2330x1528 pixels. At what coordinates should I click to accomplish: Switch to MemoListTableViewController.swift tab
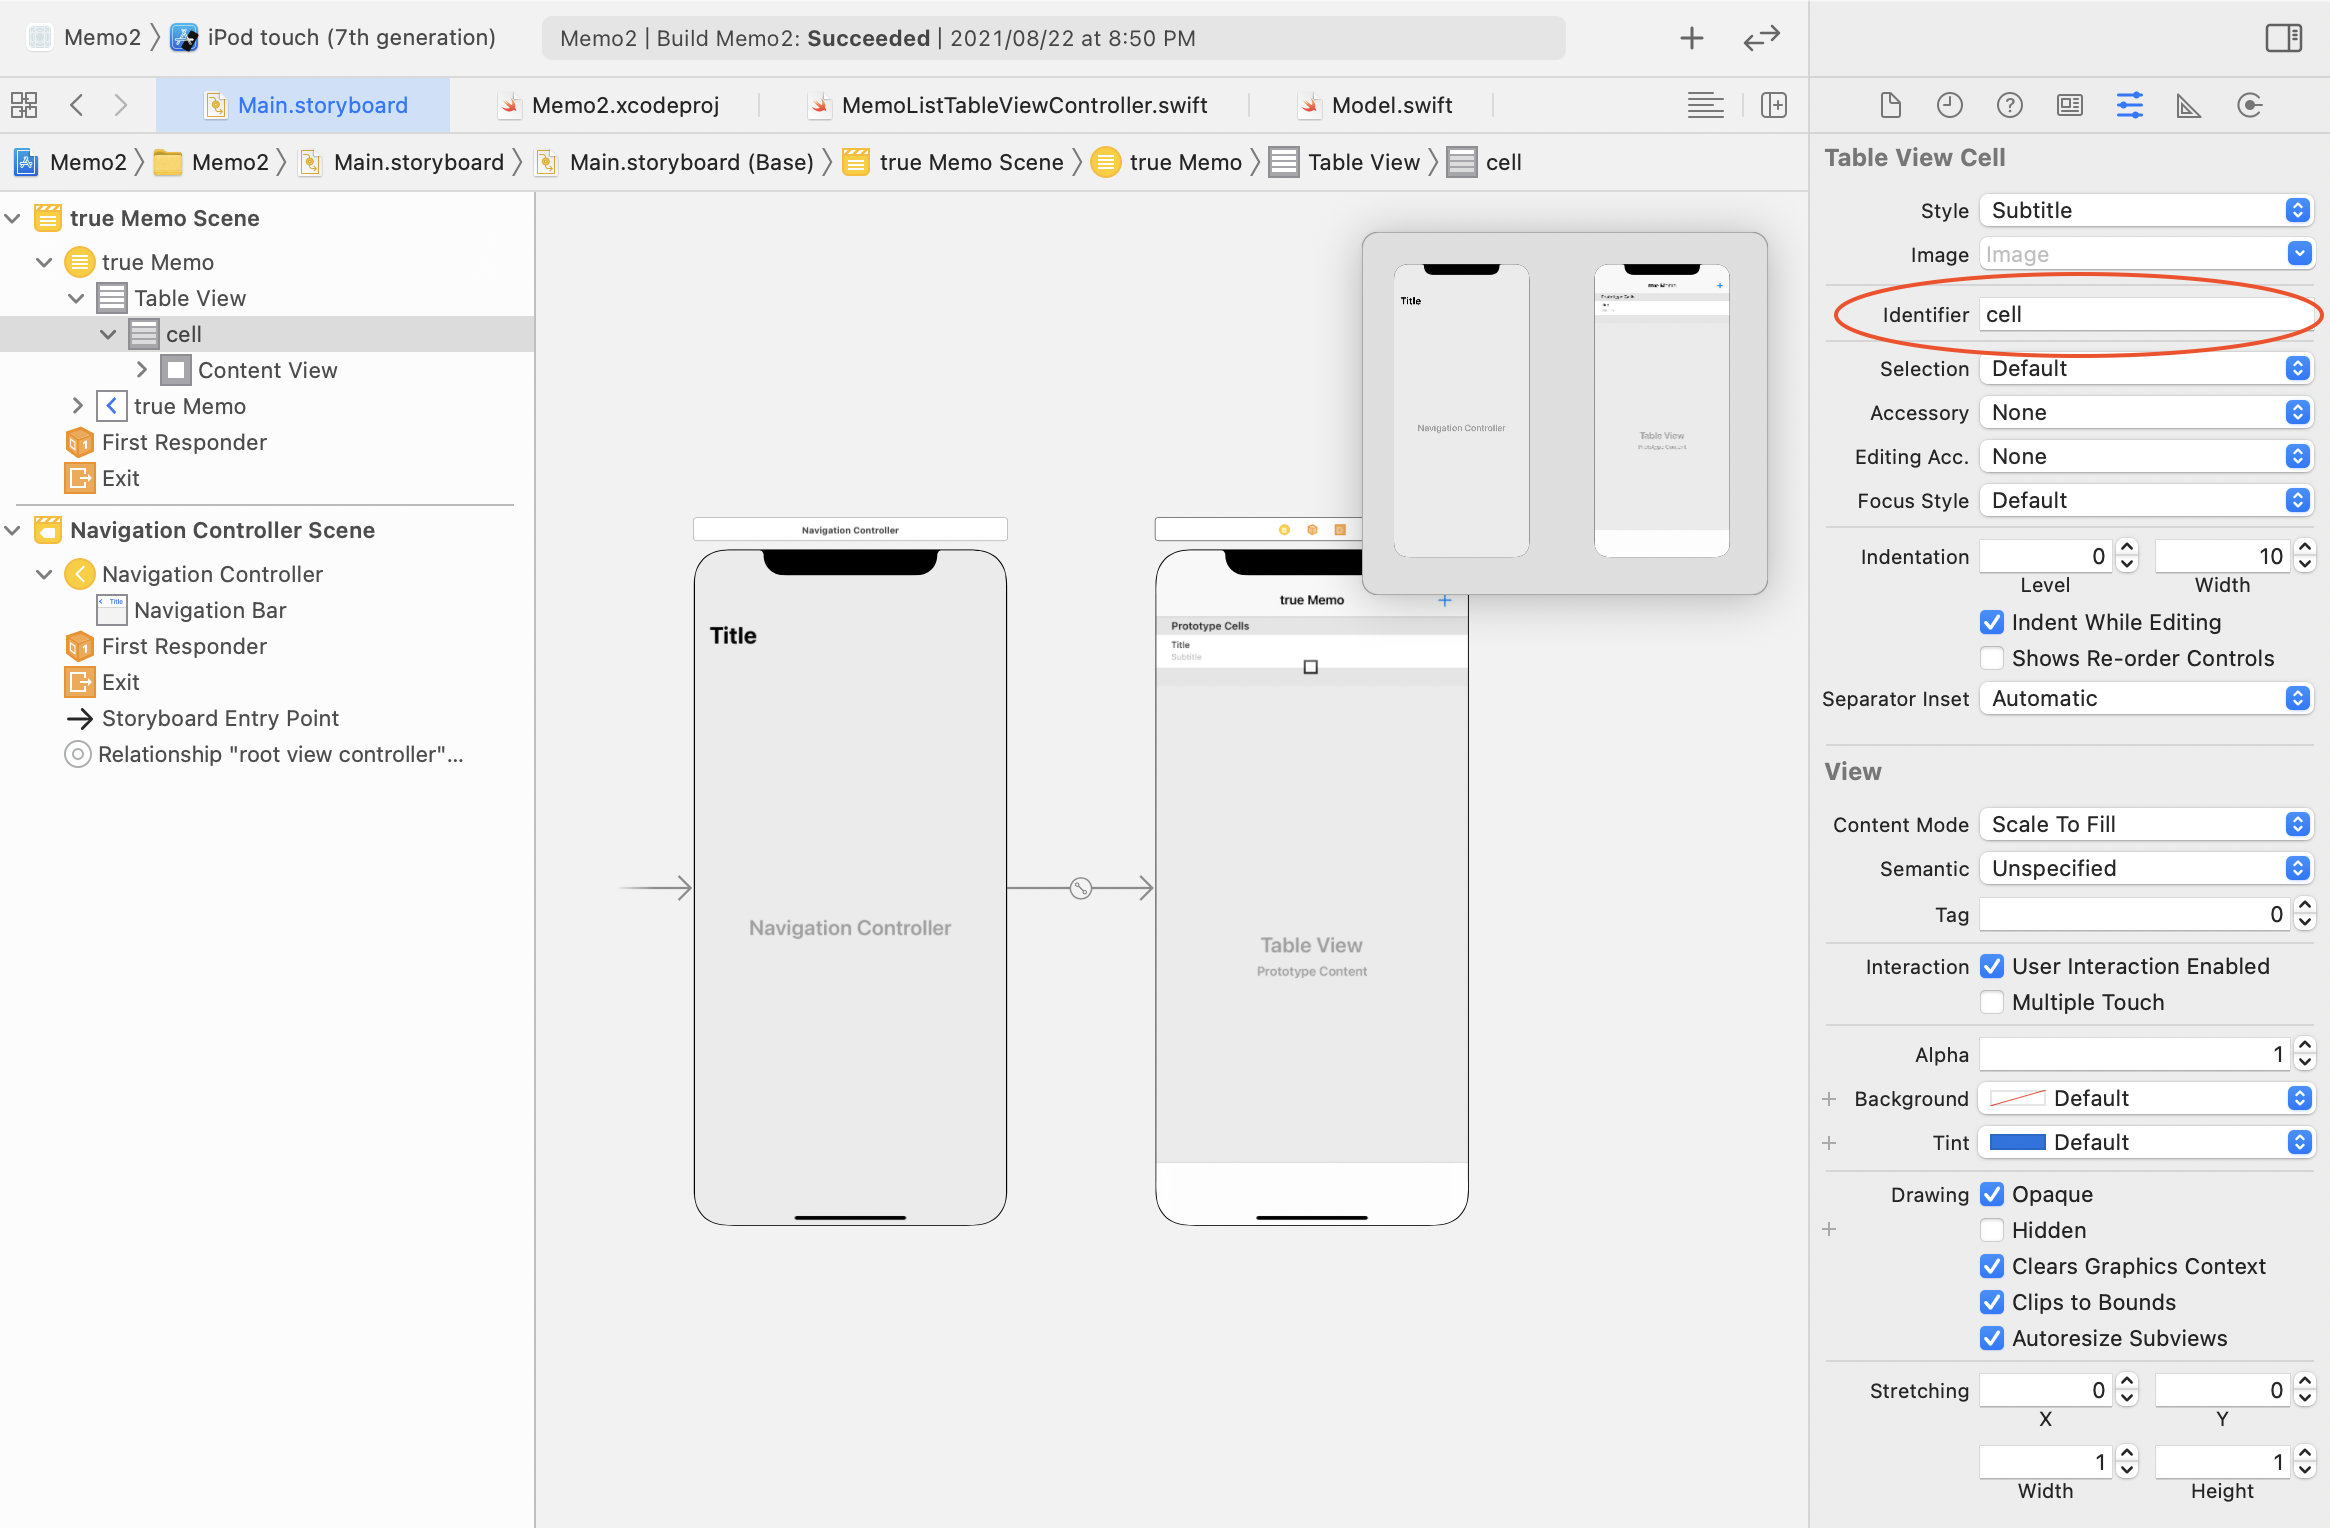coord(1024,105)
